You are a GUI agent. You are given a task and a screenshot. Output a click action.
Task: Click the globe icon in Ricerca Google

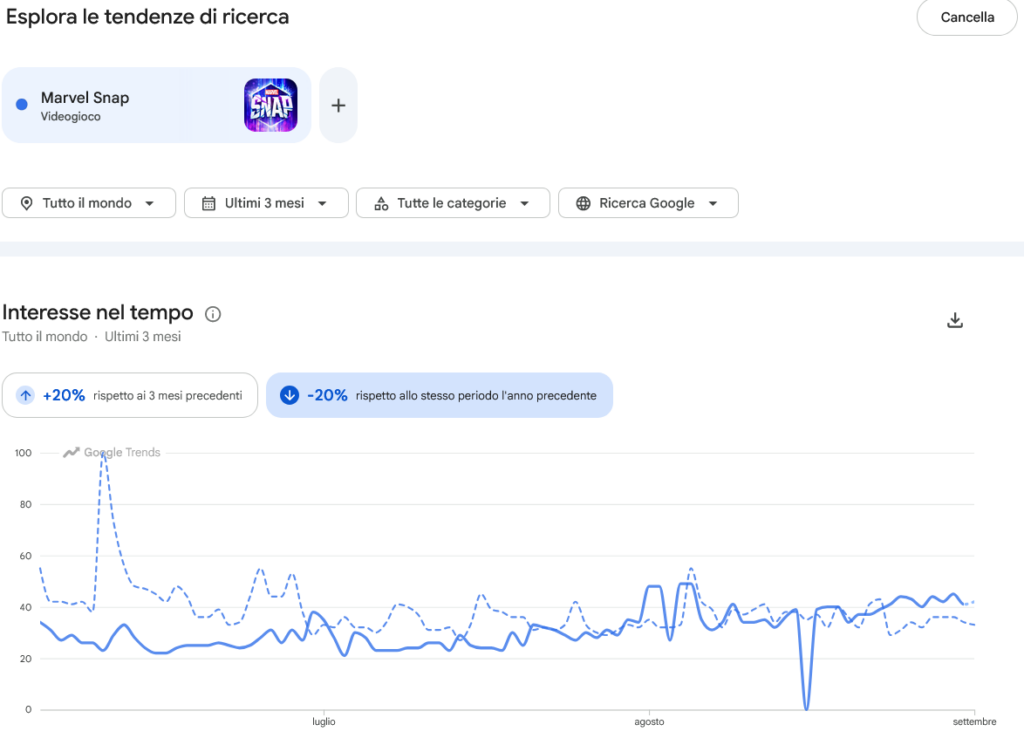(583, 204)
